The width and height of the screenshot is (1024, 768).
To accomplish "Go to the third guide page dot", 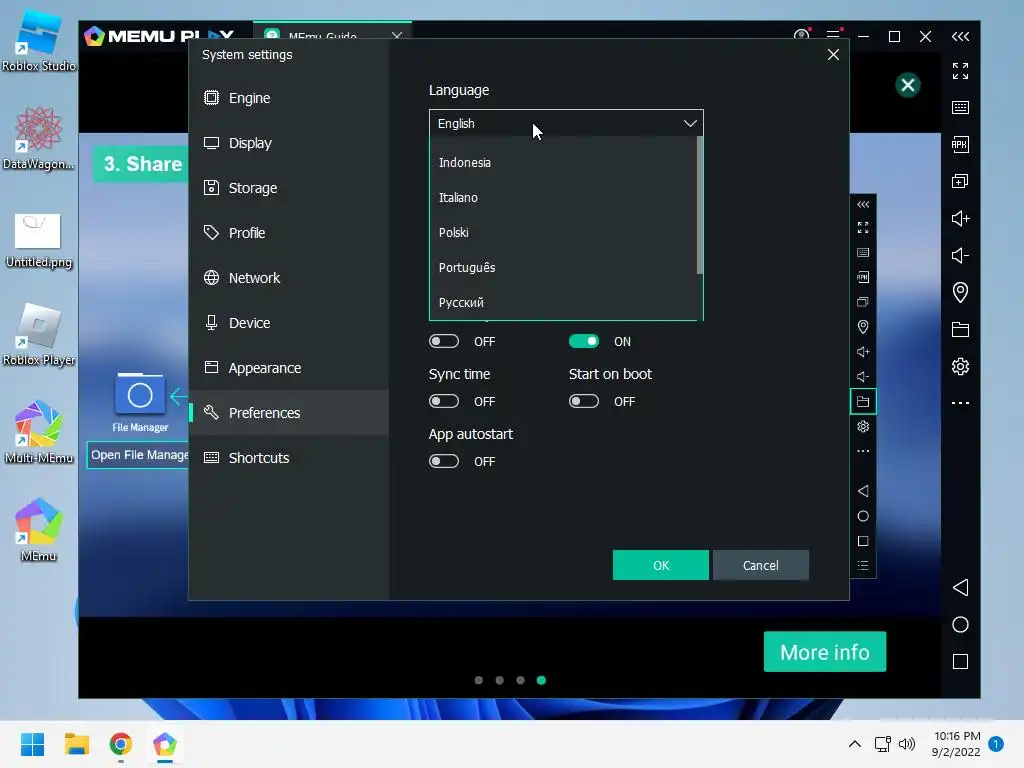I will click(520, 680).
